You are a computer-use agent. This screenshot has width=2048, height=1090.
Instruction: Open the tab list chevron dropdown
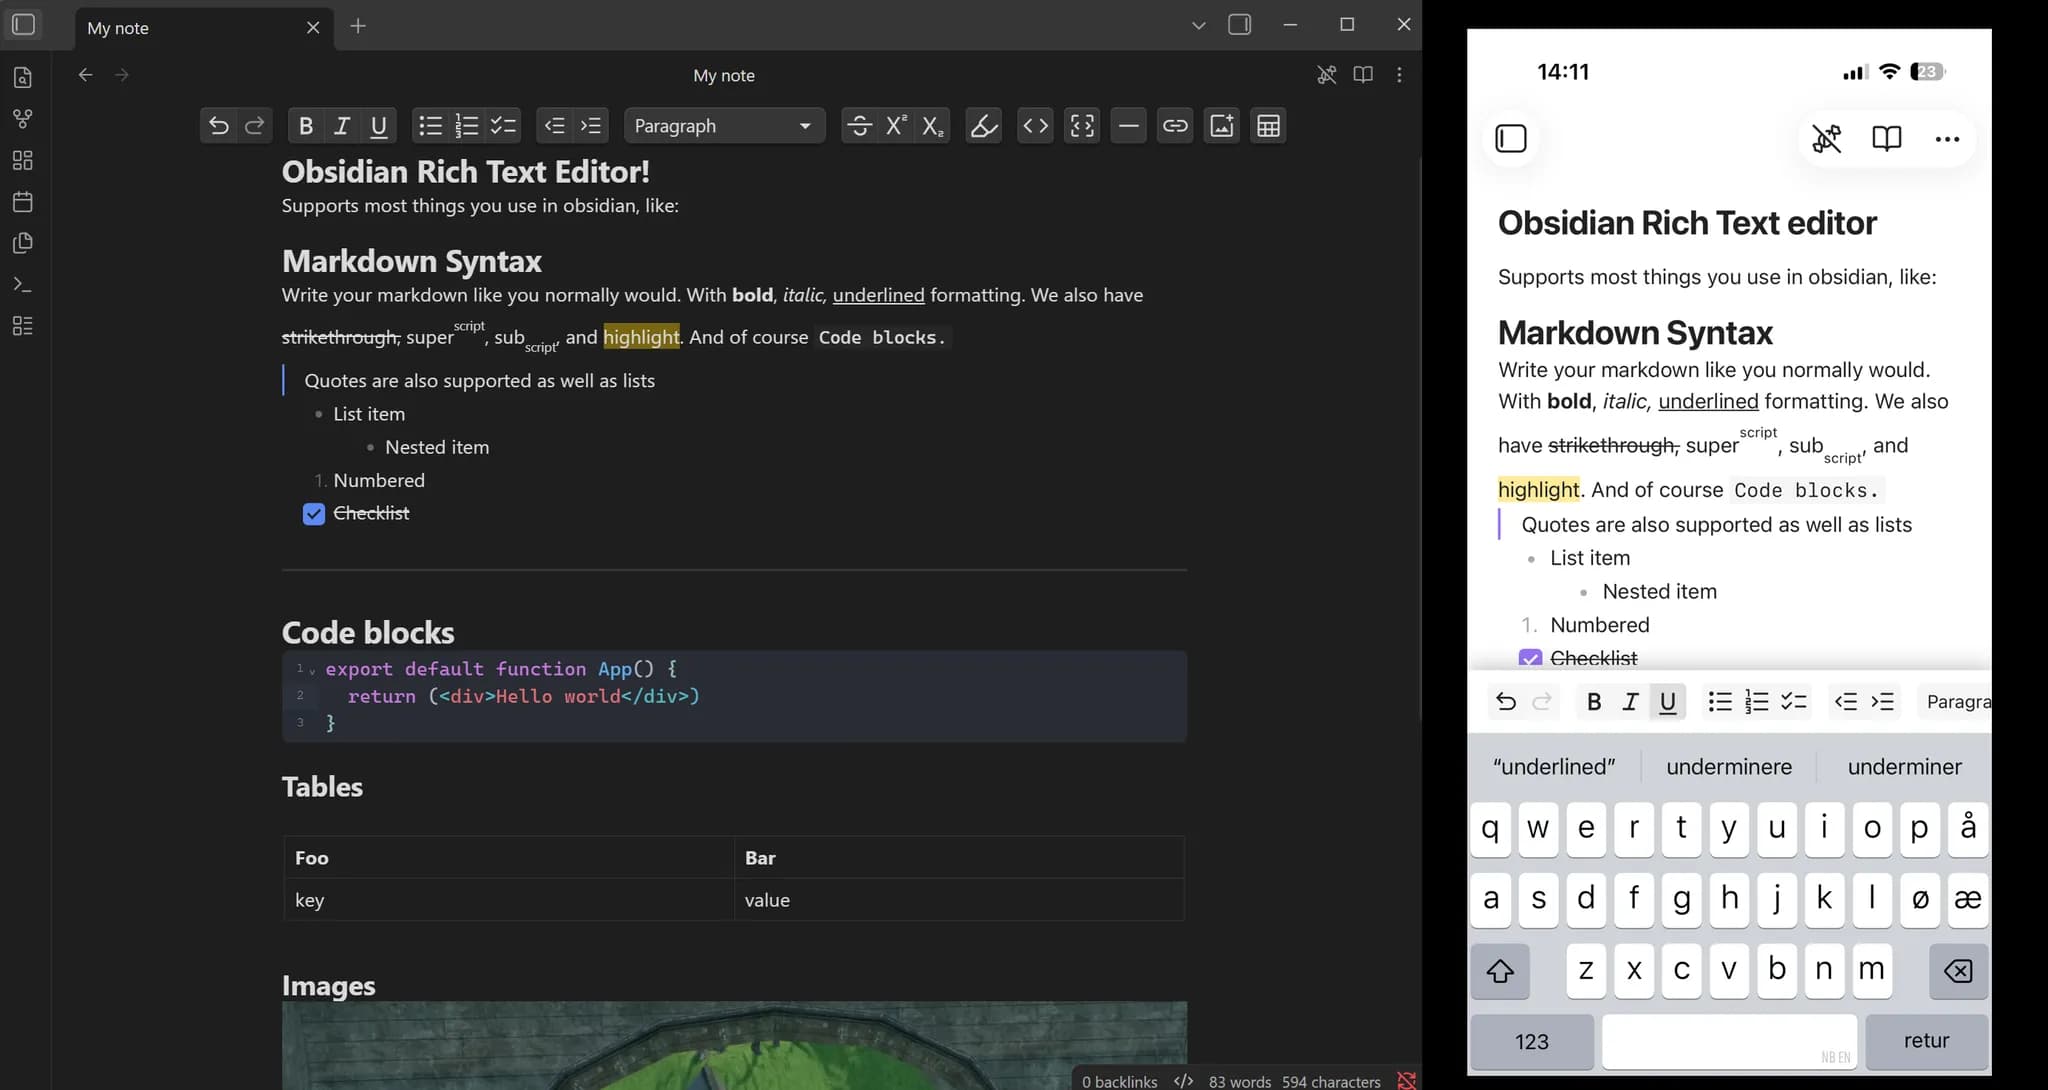pyautogui.click(x=1199, y=25)
